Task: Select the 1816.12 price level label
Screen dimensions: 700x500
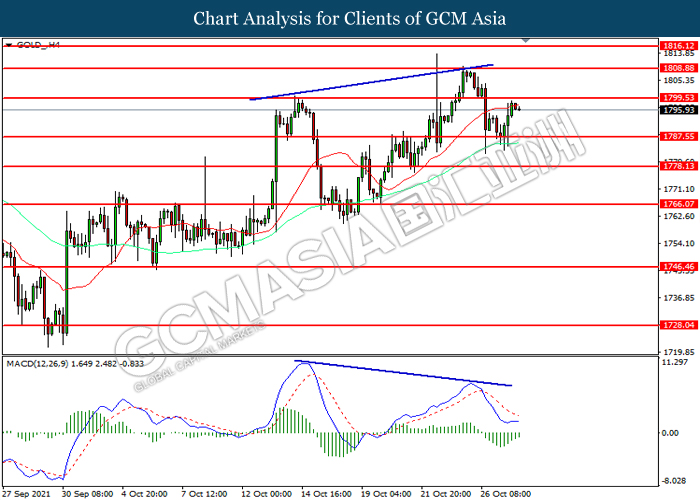Action: [679, 46]
